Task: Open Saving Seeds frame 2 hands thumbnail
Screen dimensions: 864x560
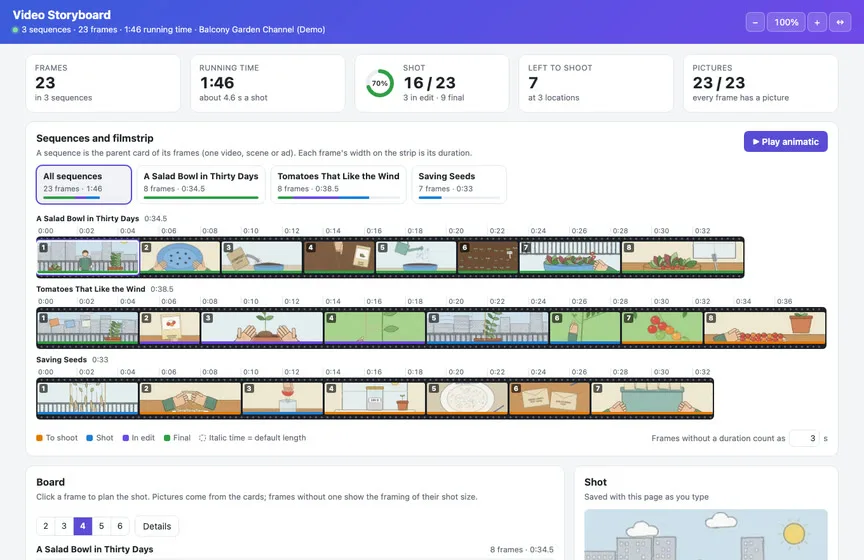Action: click(190, 399)
